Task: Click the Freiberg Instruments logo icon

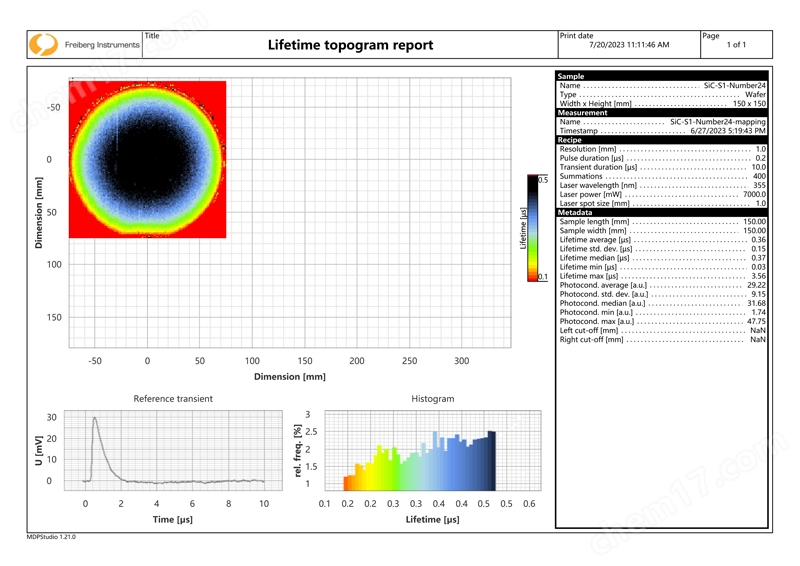Action: tap(43, 45)
